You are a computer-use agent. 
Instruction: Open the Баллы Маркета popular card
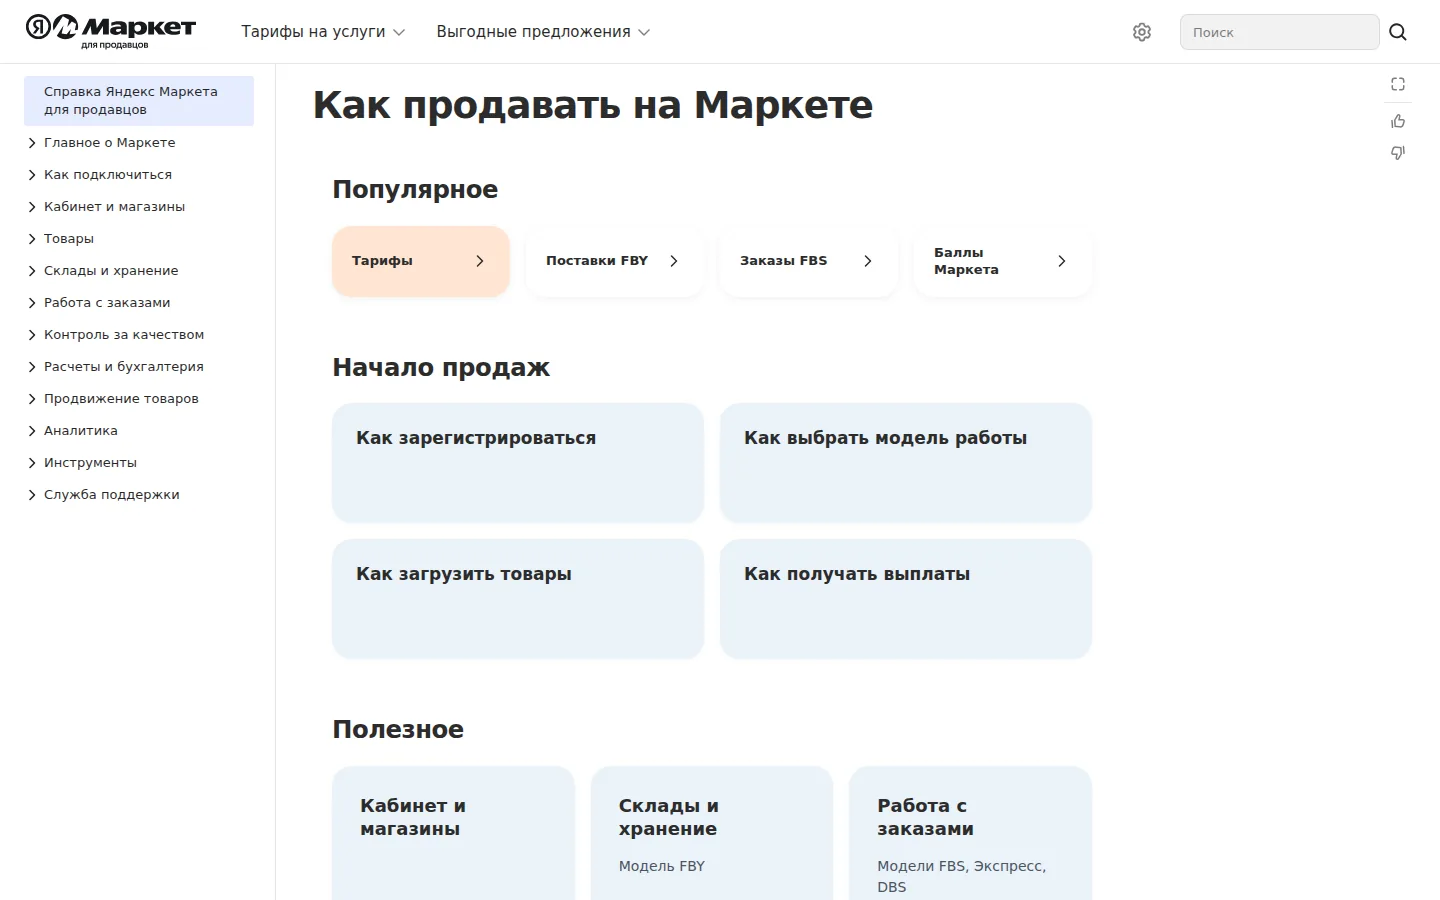click(1003, 261)
